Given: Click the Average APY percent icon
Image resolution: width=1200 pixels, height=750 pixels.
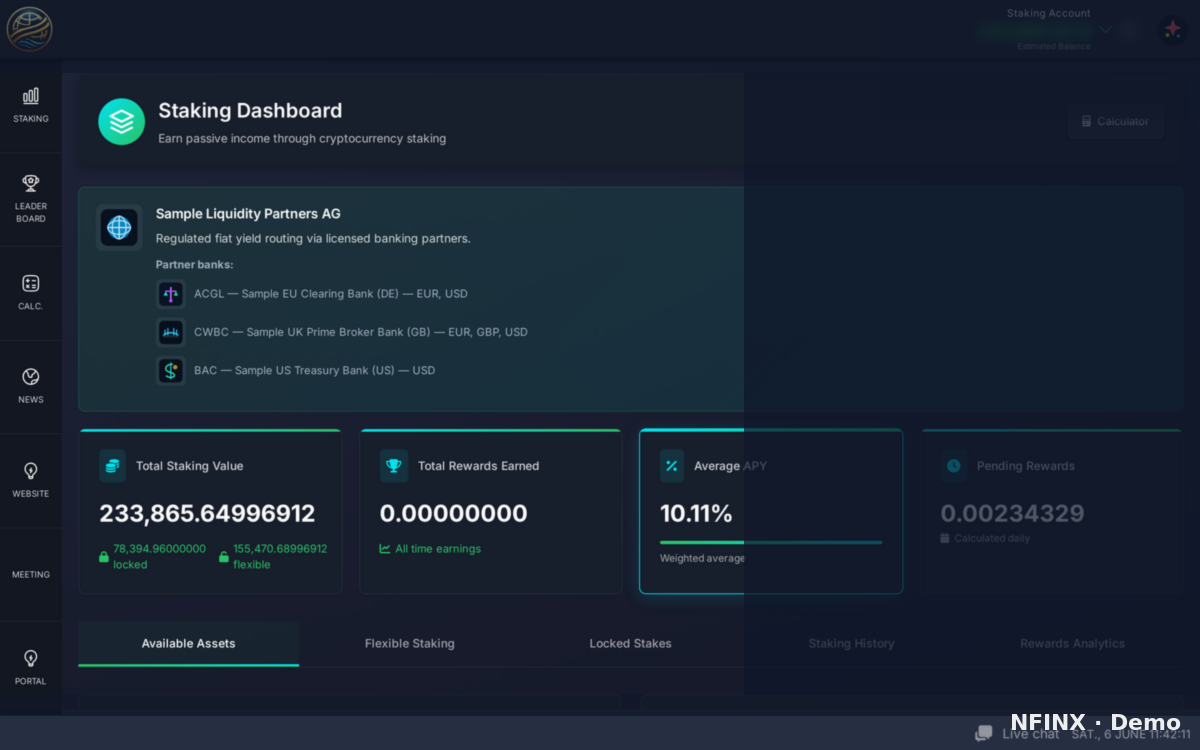Looking at the screenshot, I should click(x=672, y=466).
